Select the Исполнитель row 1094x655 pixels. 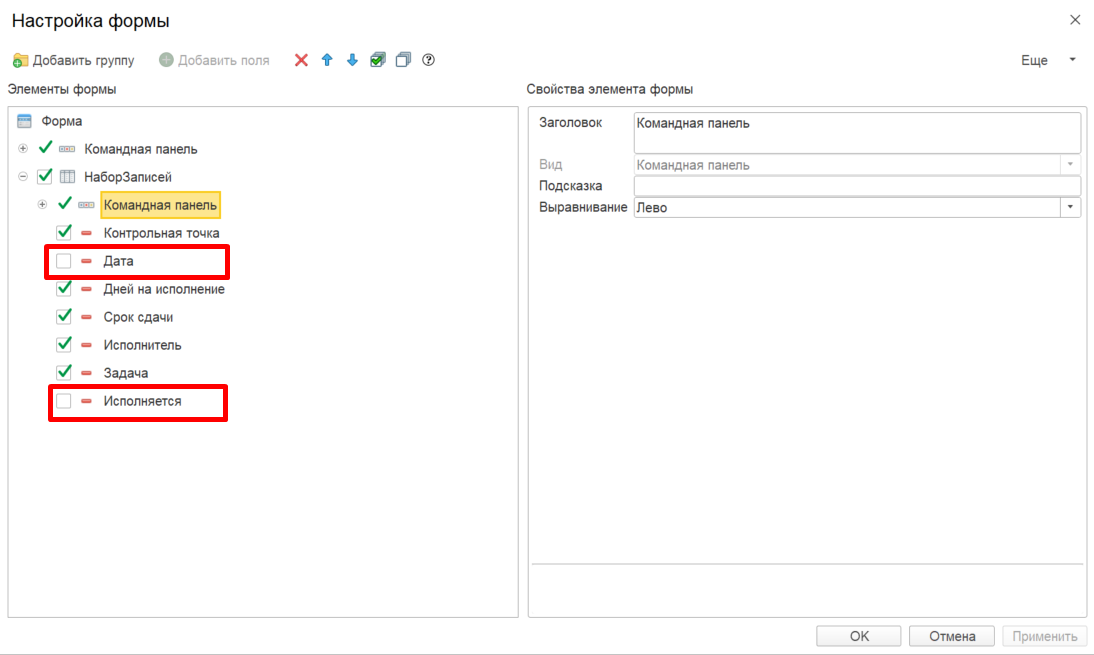point(142,345)
